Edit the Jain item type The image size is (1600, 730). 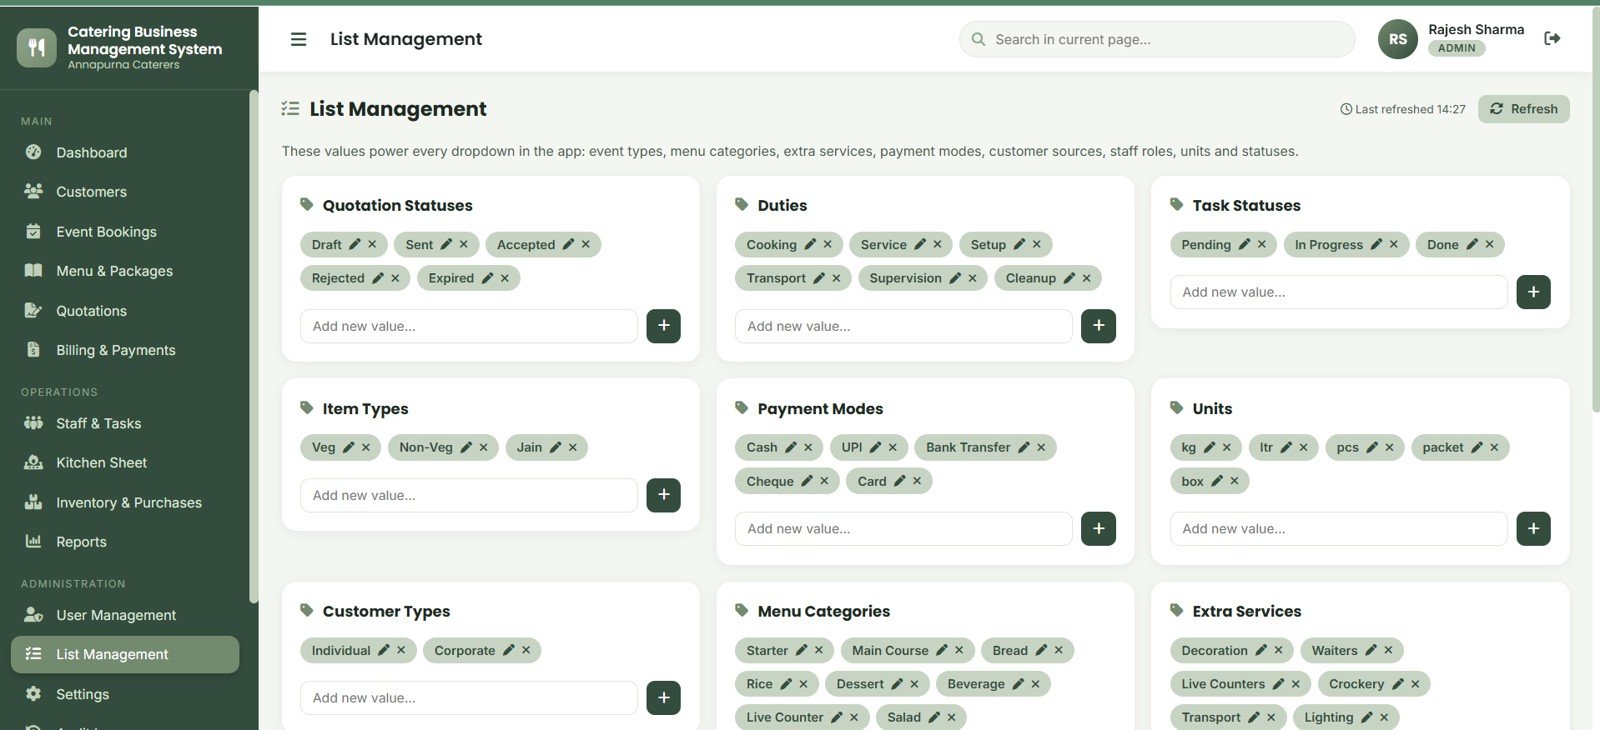coord(555,447)
